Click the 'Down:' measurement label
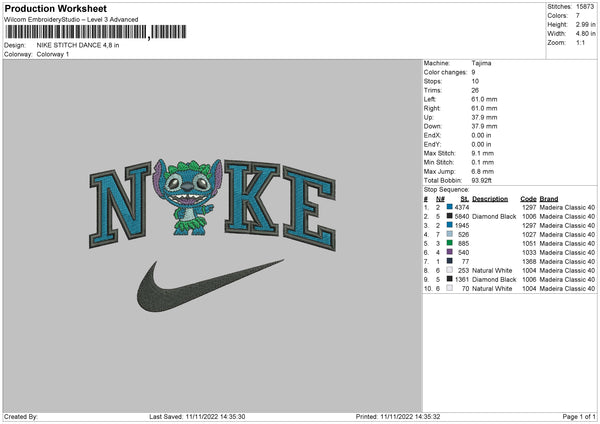 click(x=432, y=126)
